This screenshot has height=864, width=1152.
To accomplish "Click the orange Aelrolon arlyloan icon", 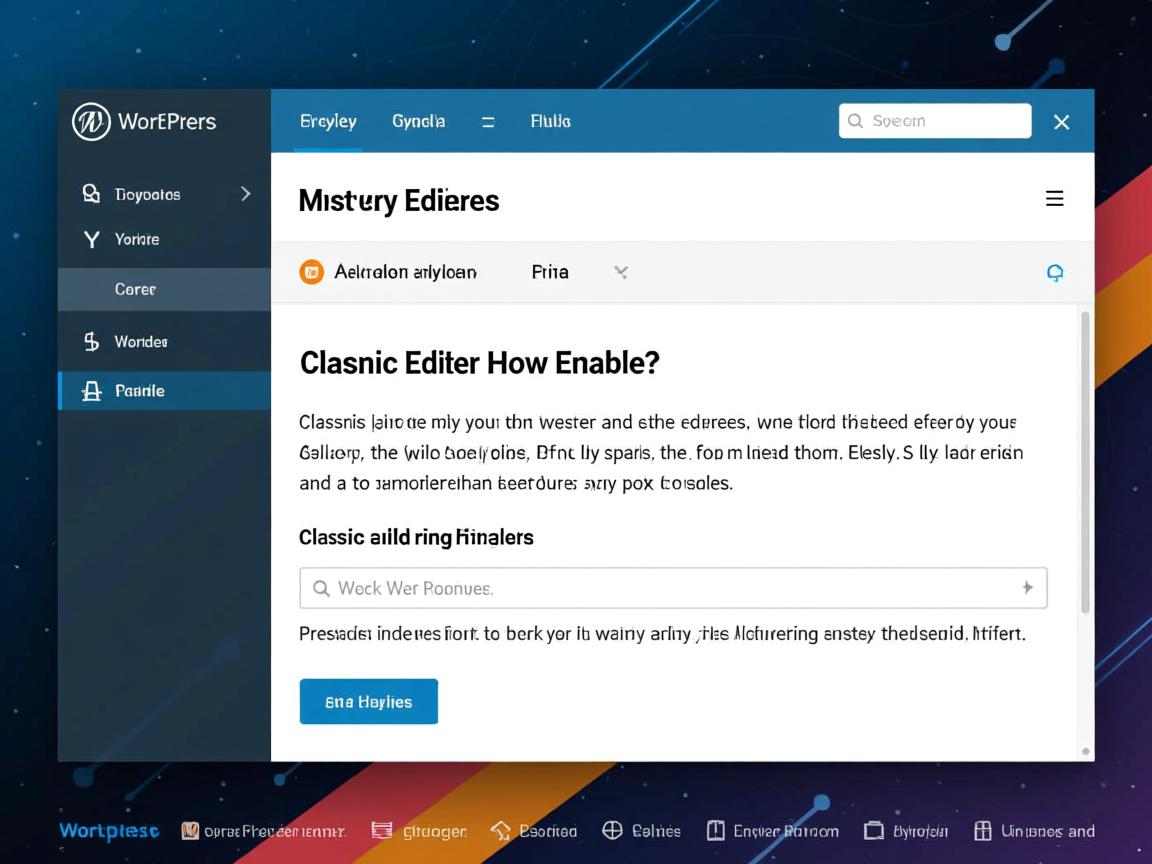I will tap(312, 272).
